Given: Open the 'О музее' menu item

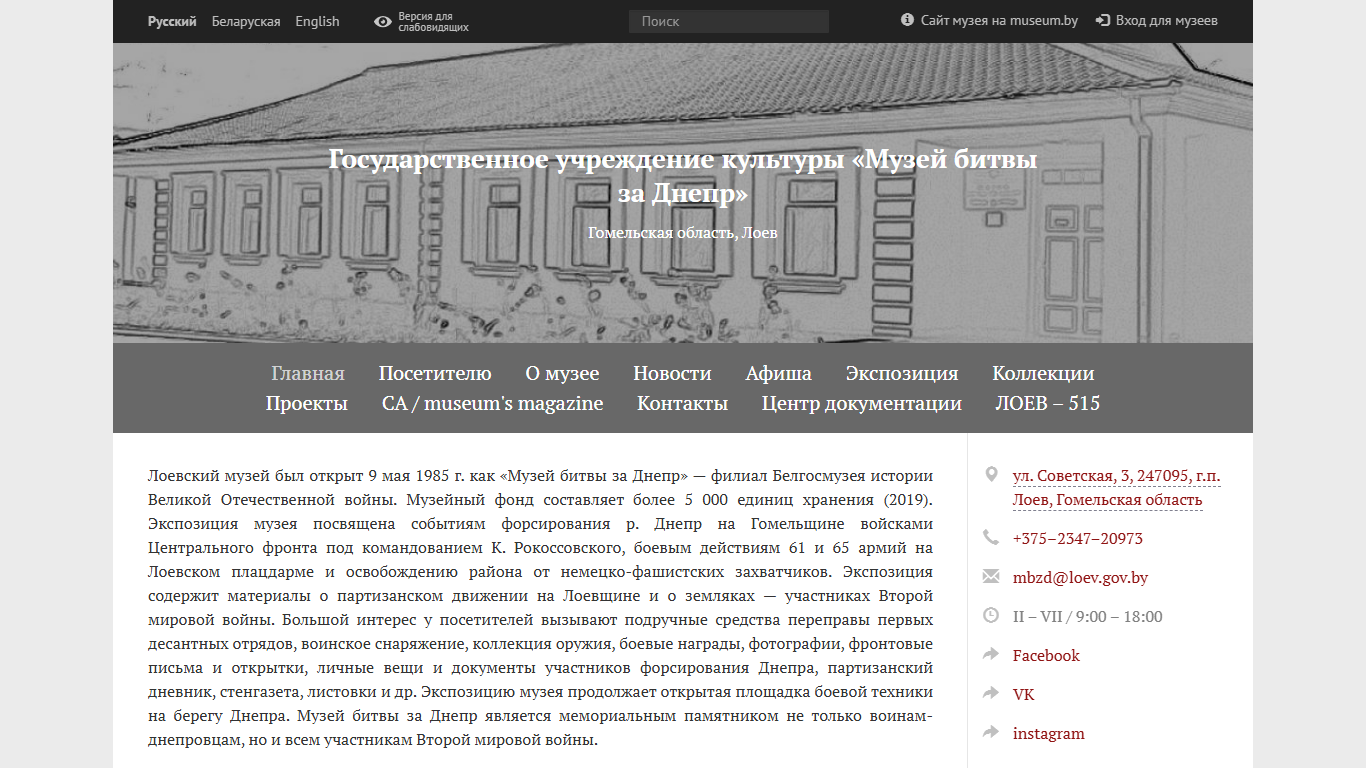Looking at the screenshot, I should (562, 374).
